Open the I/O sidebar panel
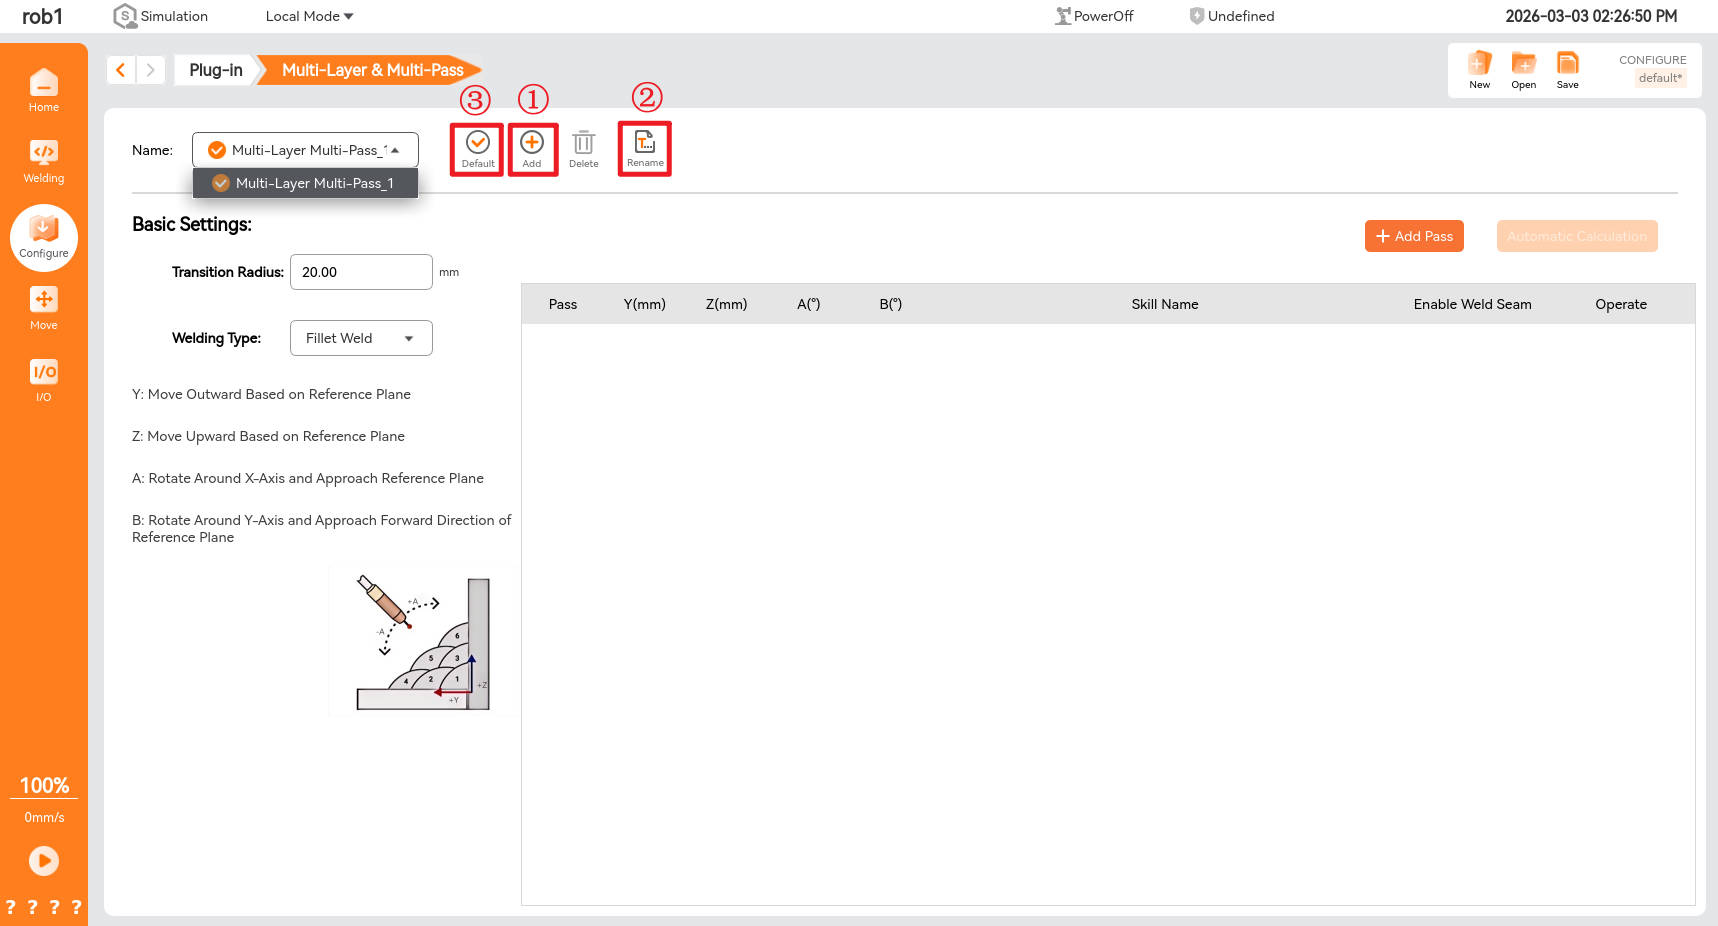The image size is (1718, 926). [x=43, y=380]
